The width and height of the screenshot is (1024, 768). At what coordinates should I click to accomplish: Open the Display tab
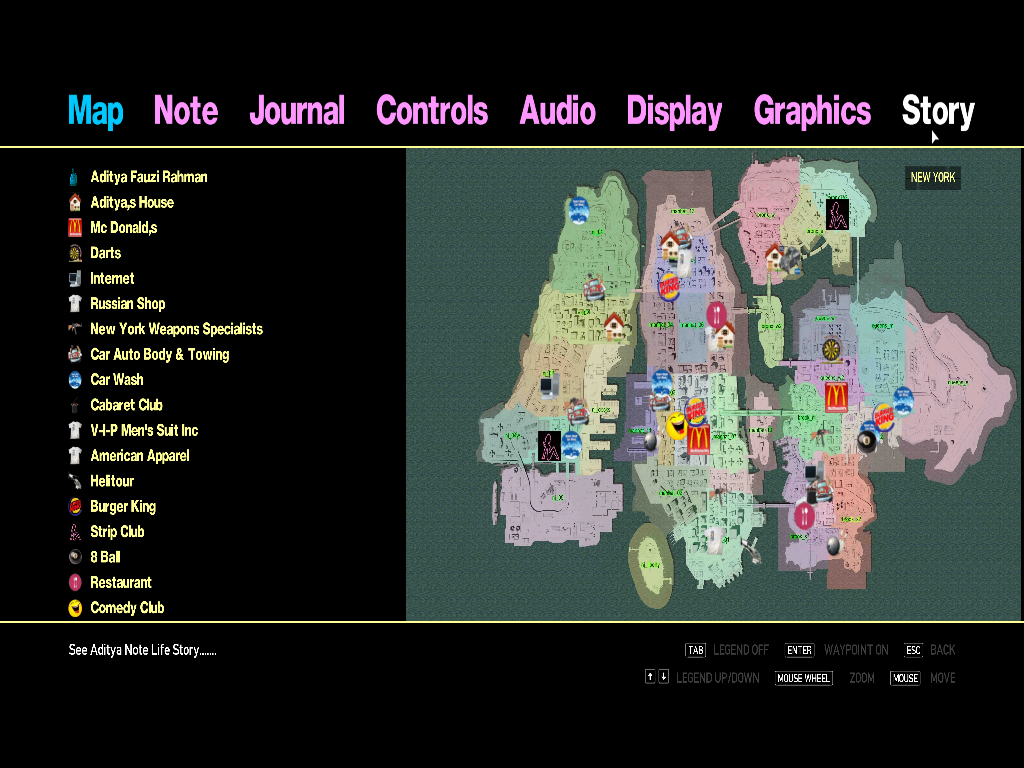674,111
